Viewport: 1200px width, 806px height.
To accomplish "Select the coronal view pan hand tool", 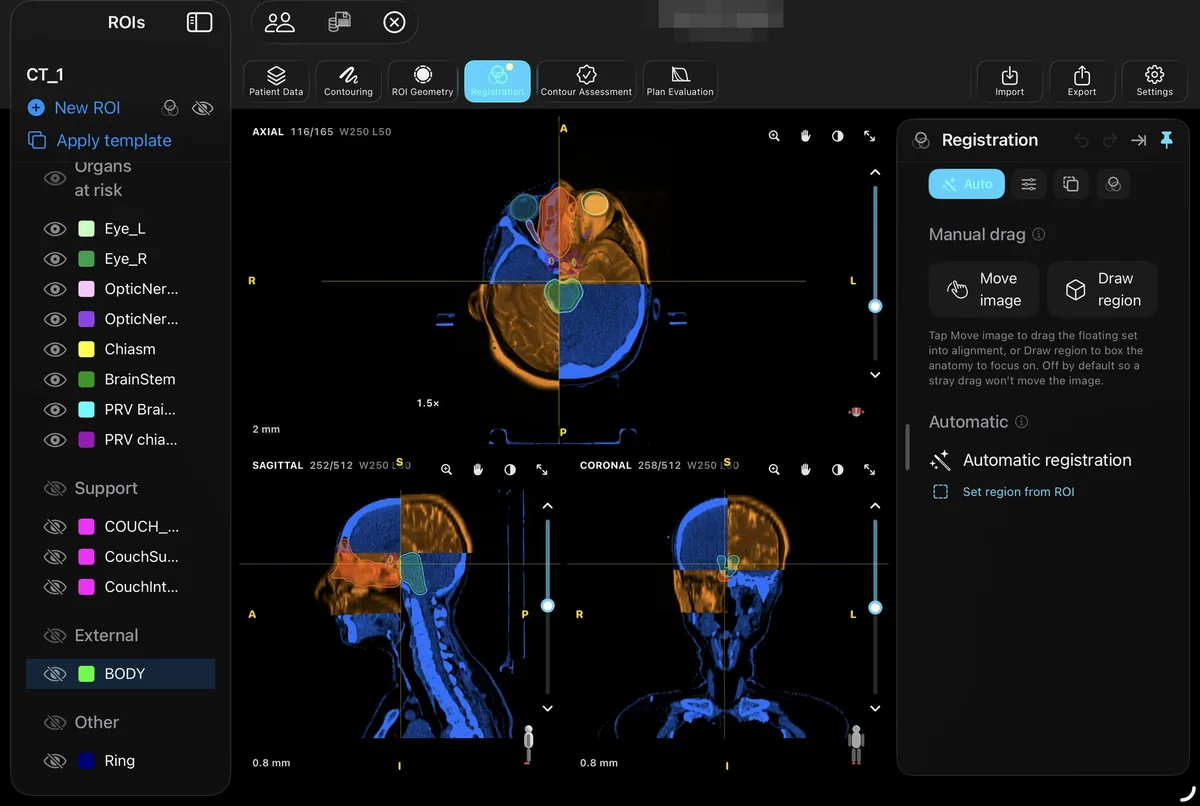I will point(806,469).
